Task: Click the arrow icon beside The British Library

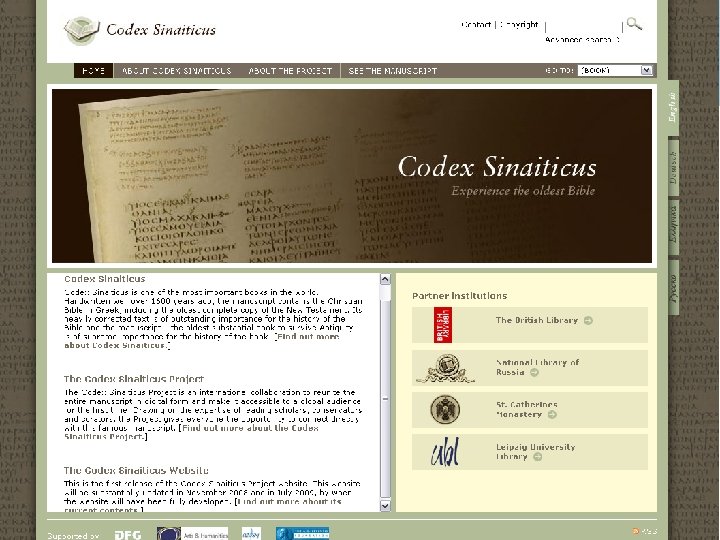Action: point(588,321)
